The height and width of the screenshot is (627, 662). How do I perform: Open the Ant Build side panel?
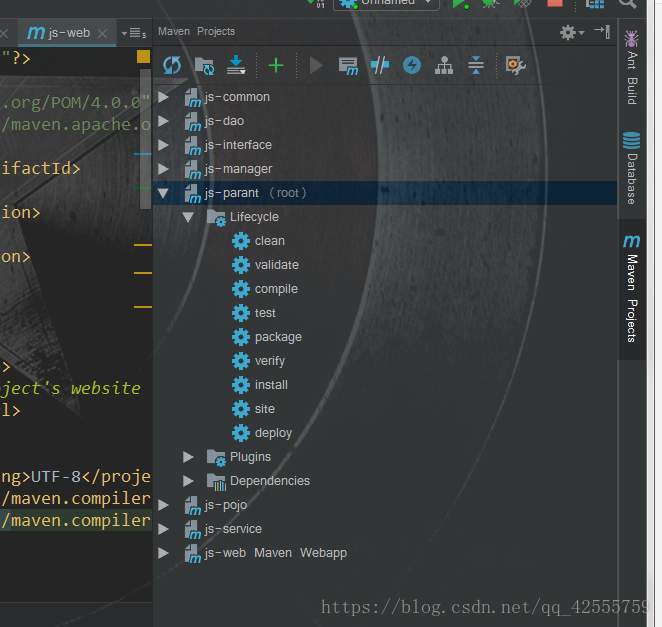(x=631, y=67)
